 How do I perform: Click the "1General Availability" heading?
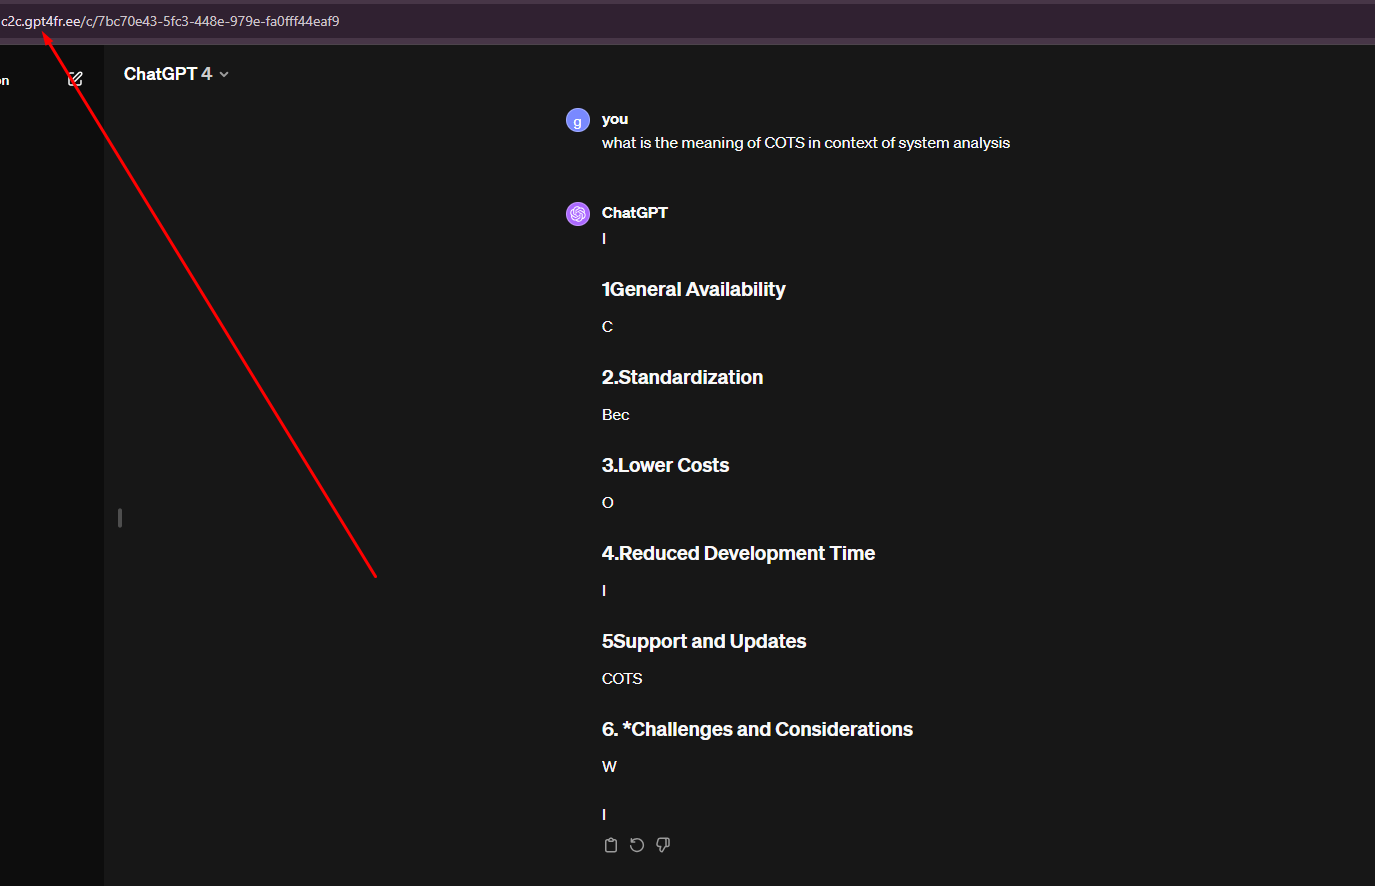[x=693, y=290]
